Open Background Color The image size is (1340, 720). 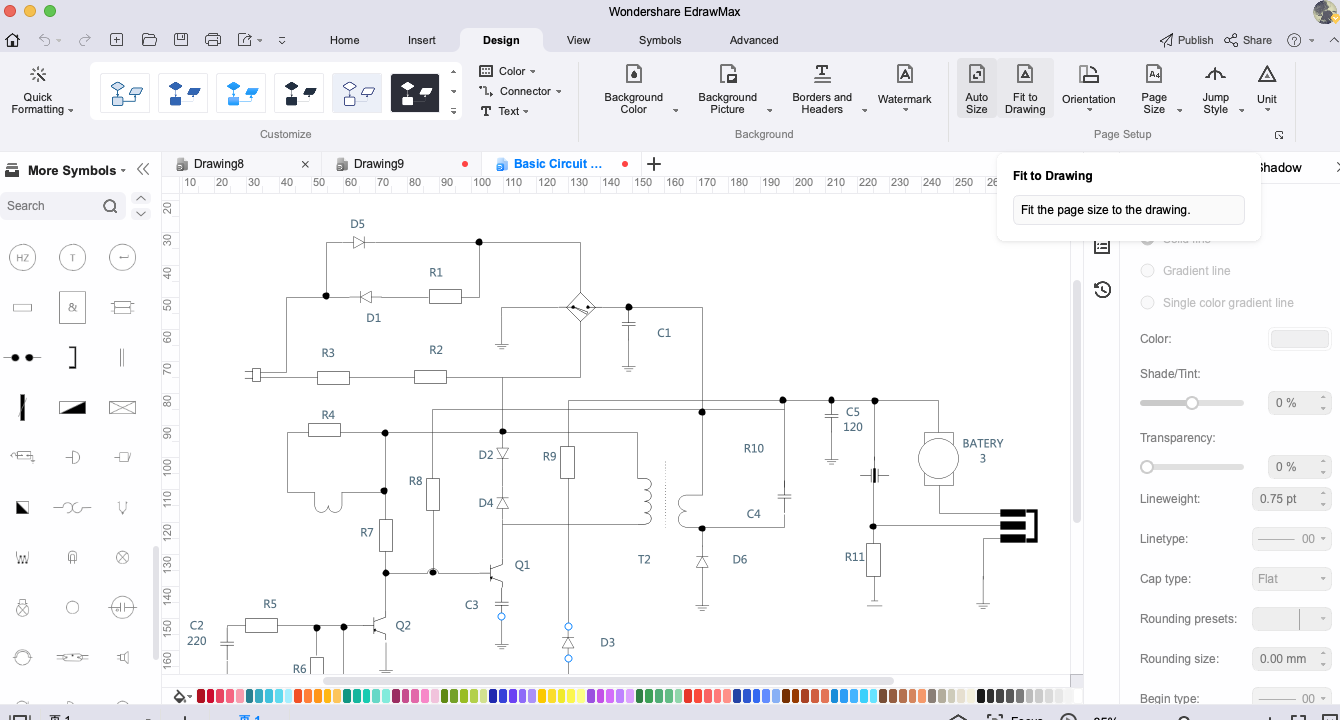(633, 90)
